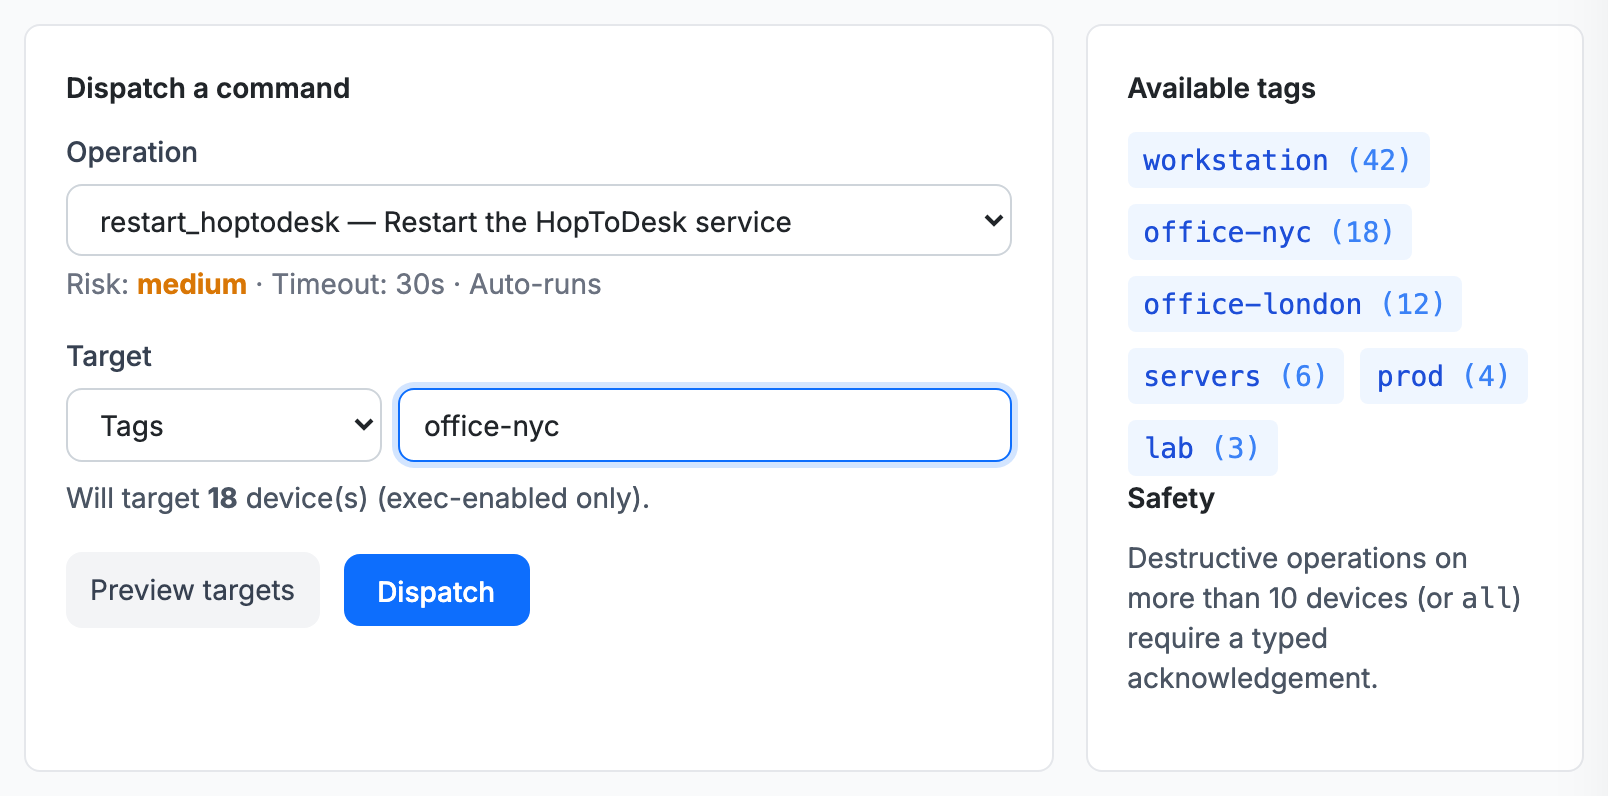Screen dimensions: 1608x796
Task: Select the office-london (12) tag
Action: (1294, 304)
